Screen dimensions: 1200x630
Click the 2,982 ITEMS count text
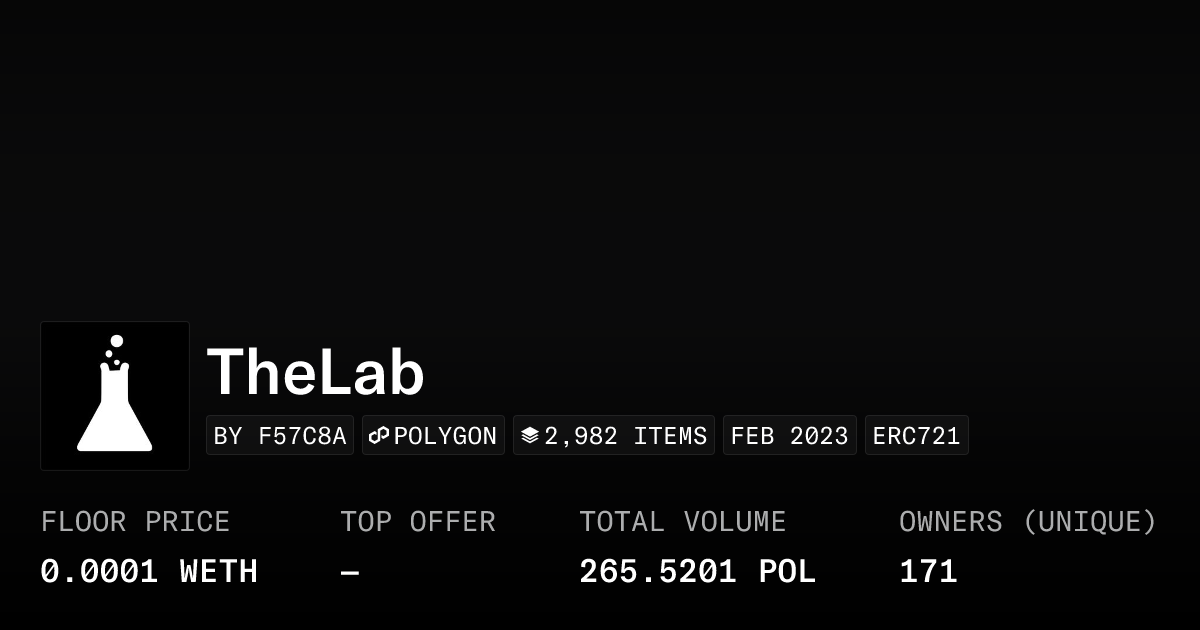(x=626, y=436)
